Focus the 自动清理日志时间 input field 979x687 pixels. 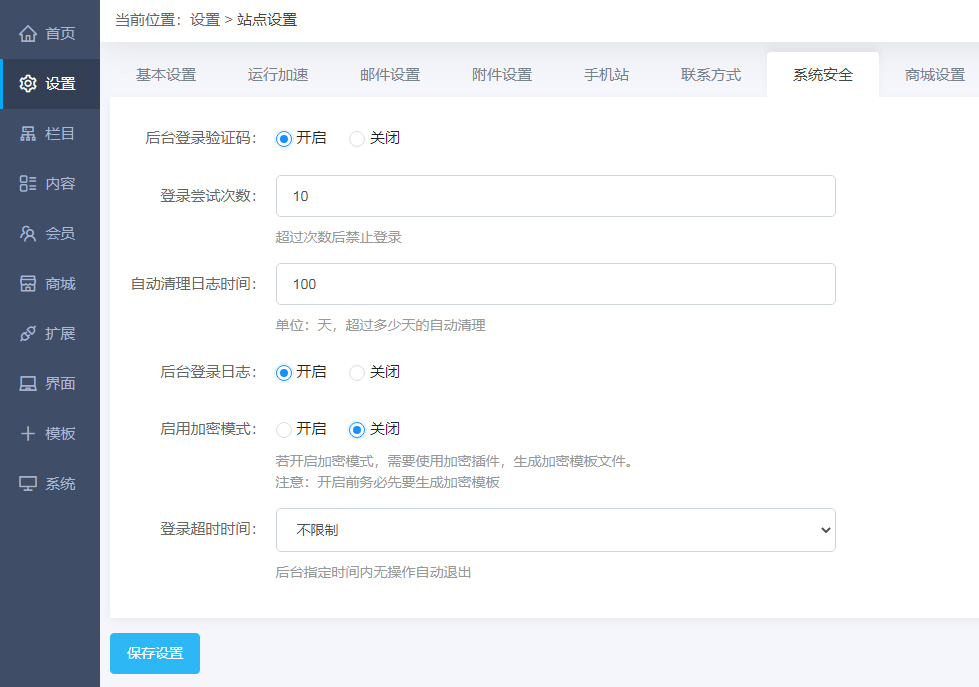pyautogui.click(x=555, y=284)
